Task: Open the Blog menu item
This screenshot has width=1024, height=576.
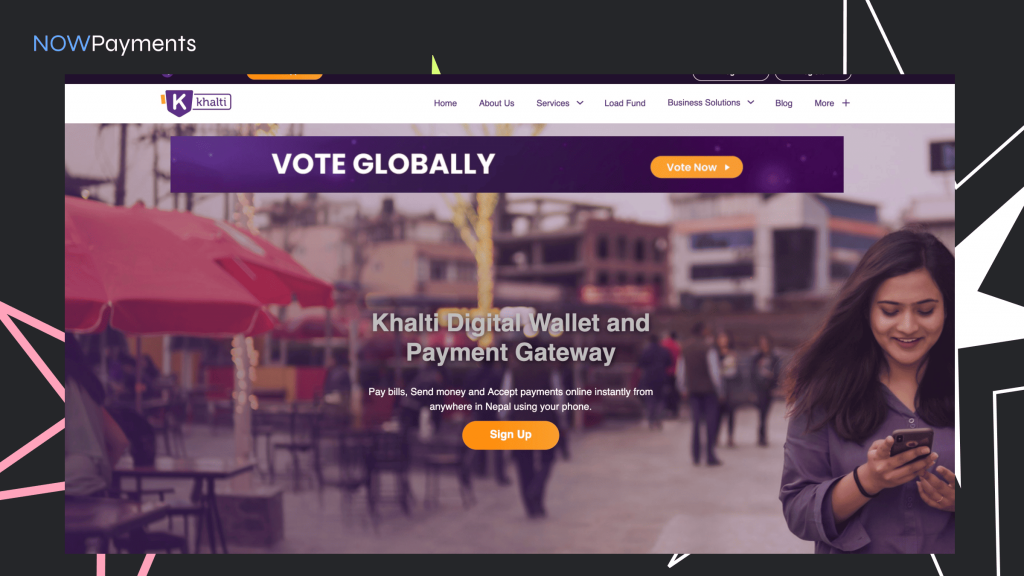Action: click(784, 103)
